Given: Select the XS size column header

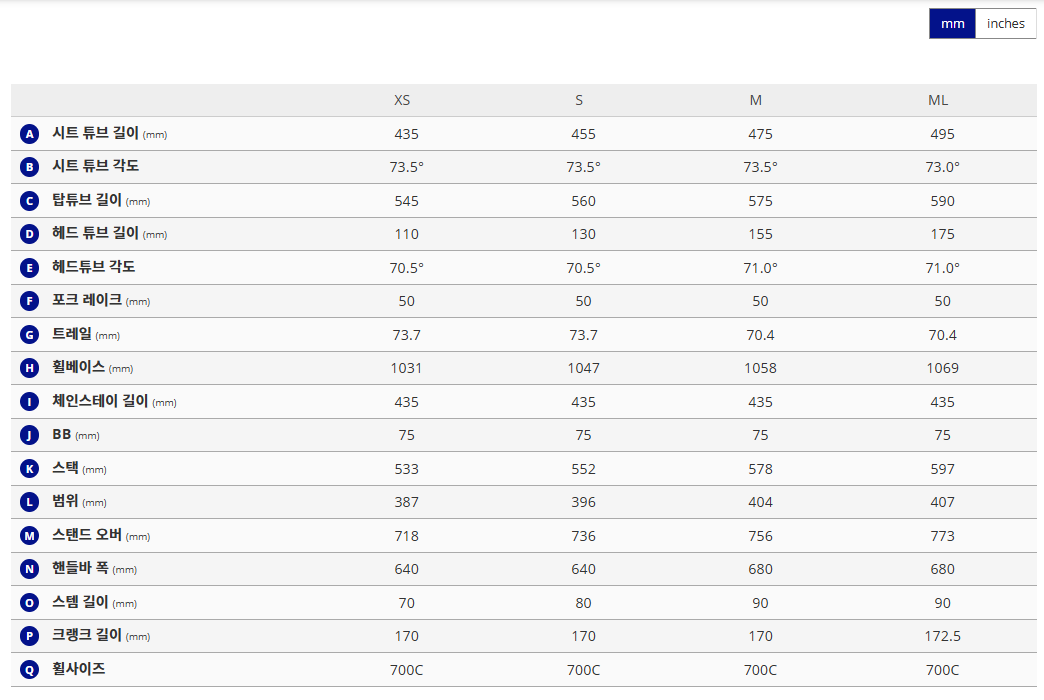Looking at the screenshot, I should click(402, 100).
